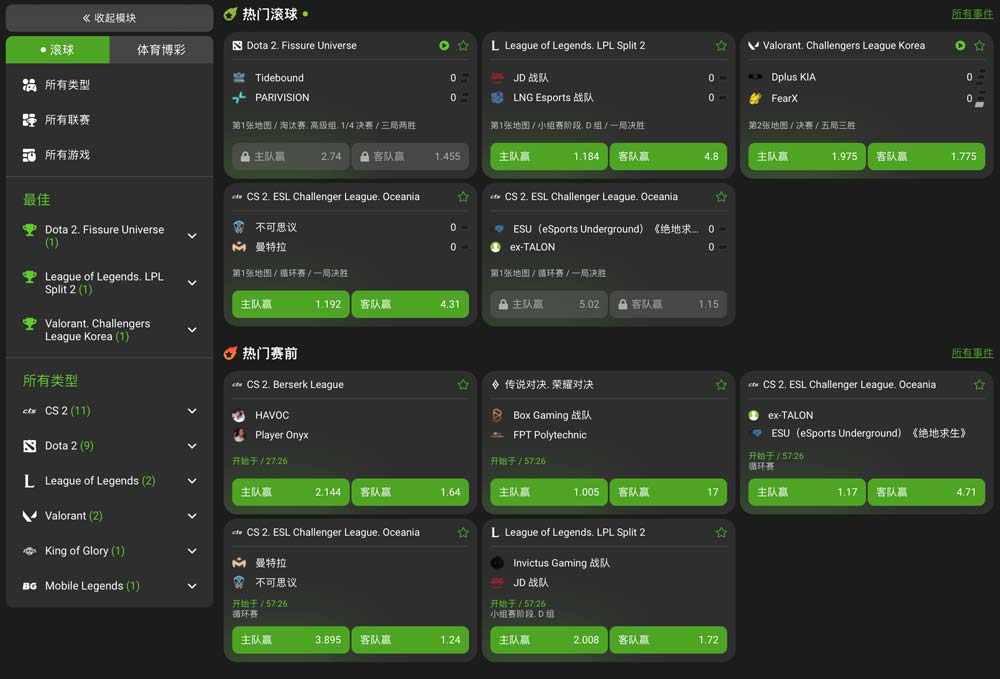
Task: Star the live League of Legends JD vs LNG match
Action: click(721, 46)
